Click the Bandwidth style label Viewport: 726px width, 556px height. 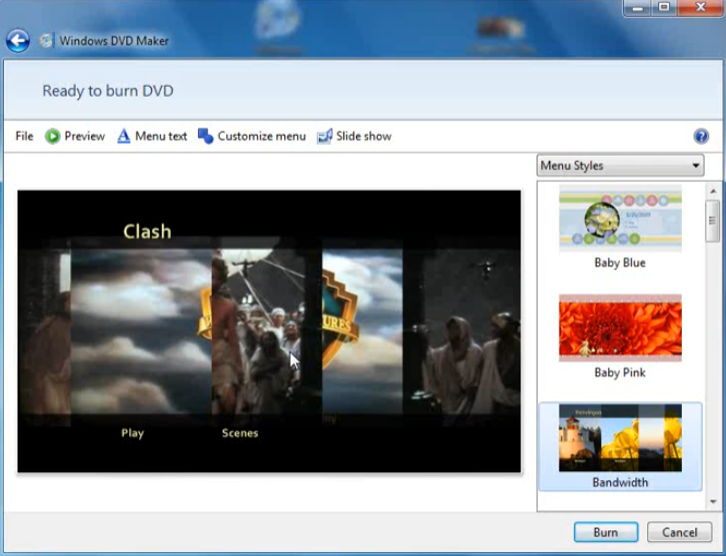point(620,482)
